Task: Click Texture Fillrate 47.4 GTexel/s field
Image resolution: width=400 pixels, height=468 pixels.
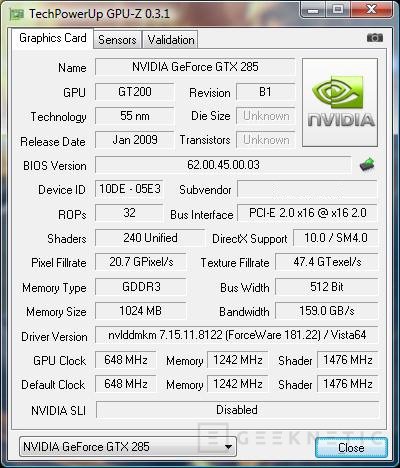Action: click(327, 262)
